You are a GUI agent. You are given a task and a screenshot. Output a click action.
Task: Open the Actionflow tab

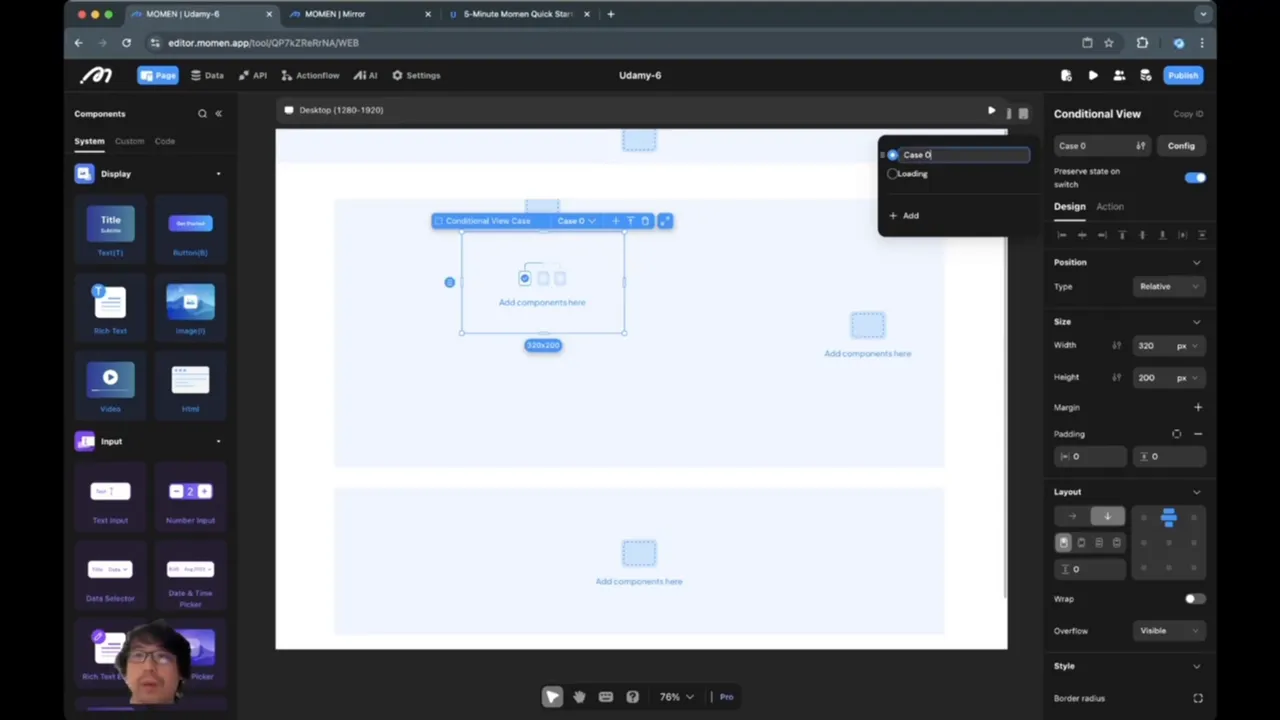(x=310, y=75)
